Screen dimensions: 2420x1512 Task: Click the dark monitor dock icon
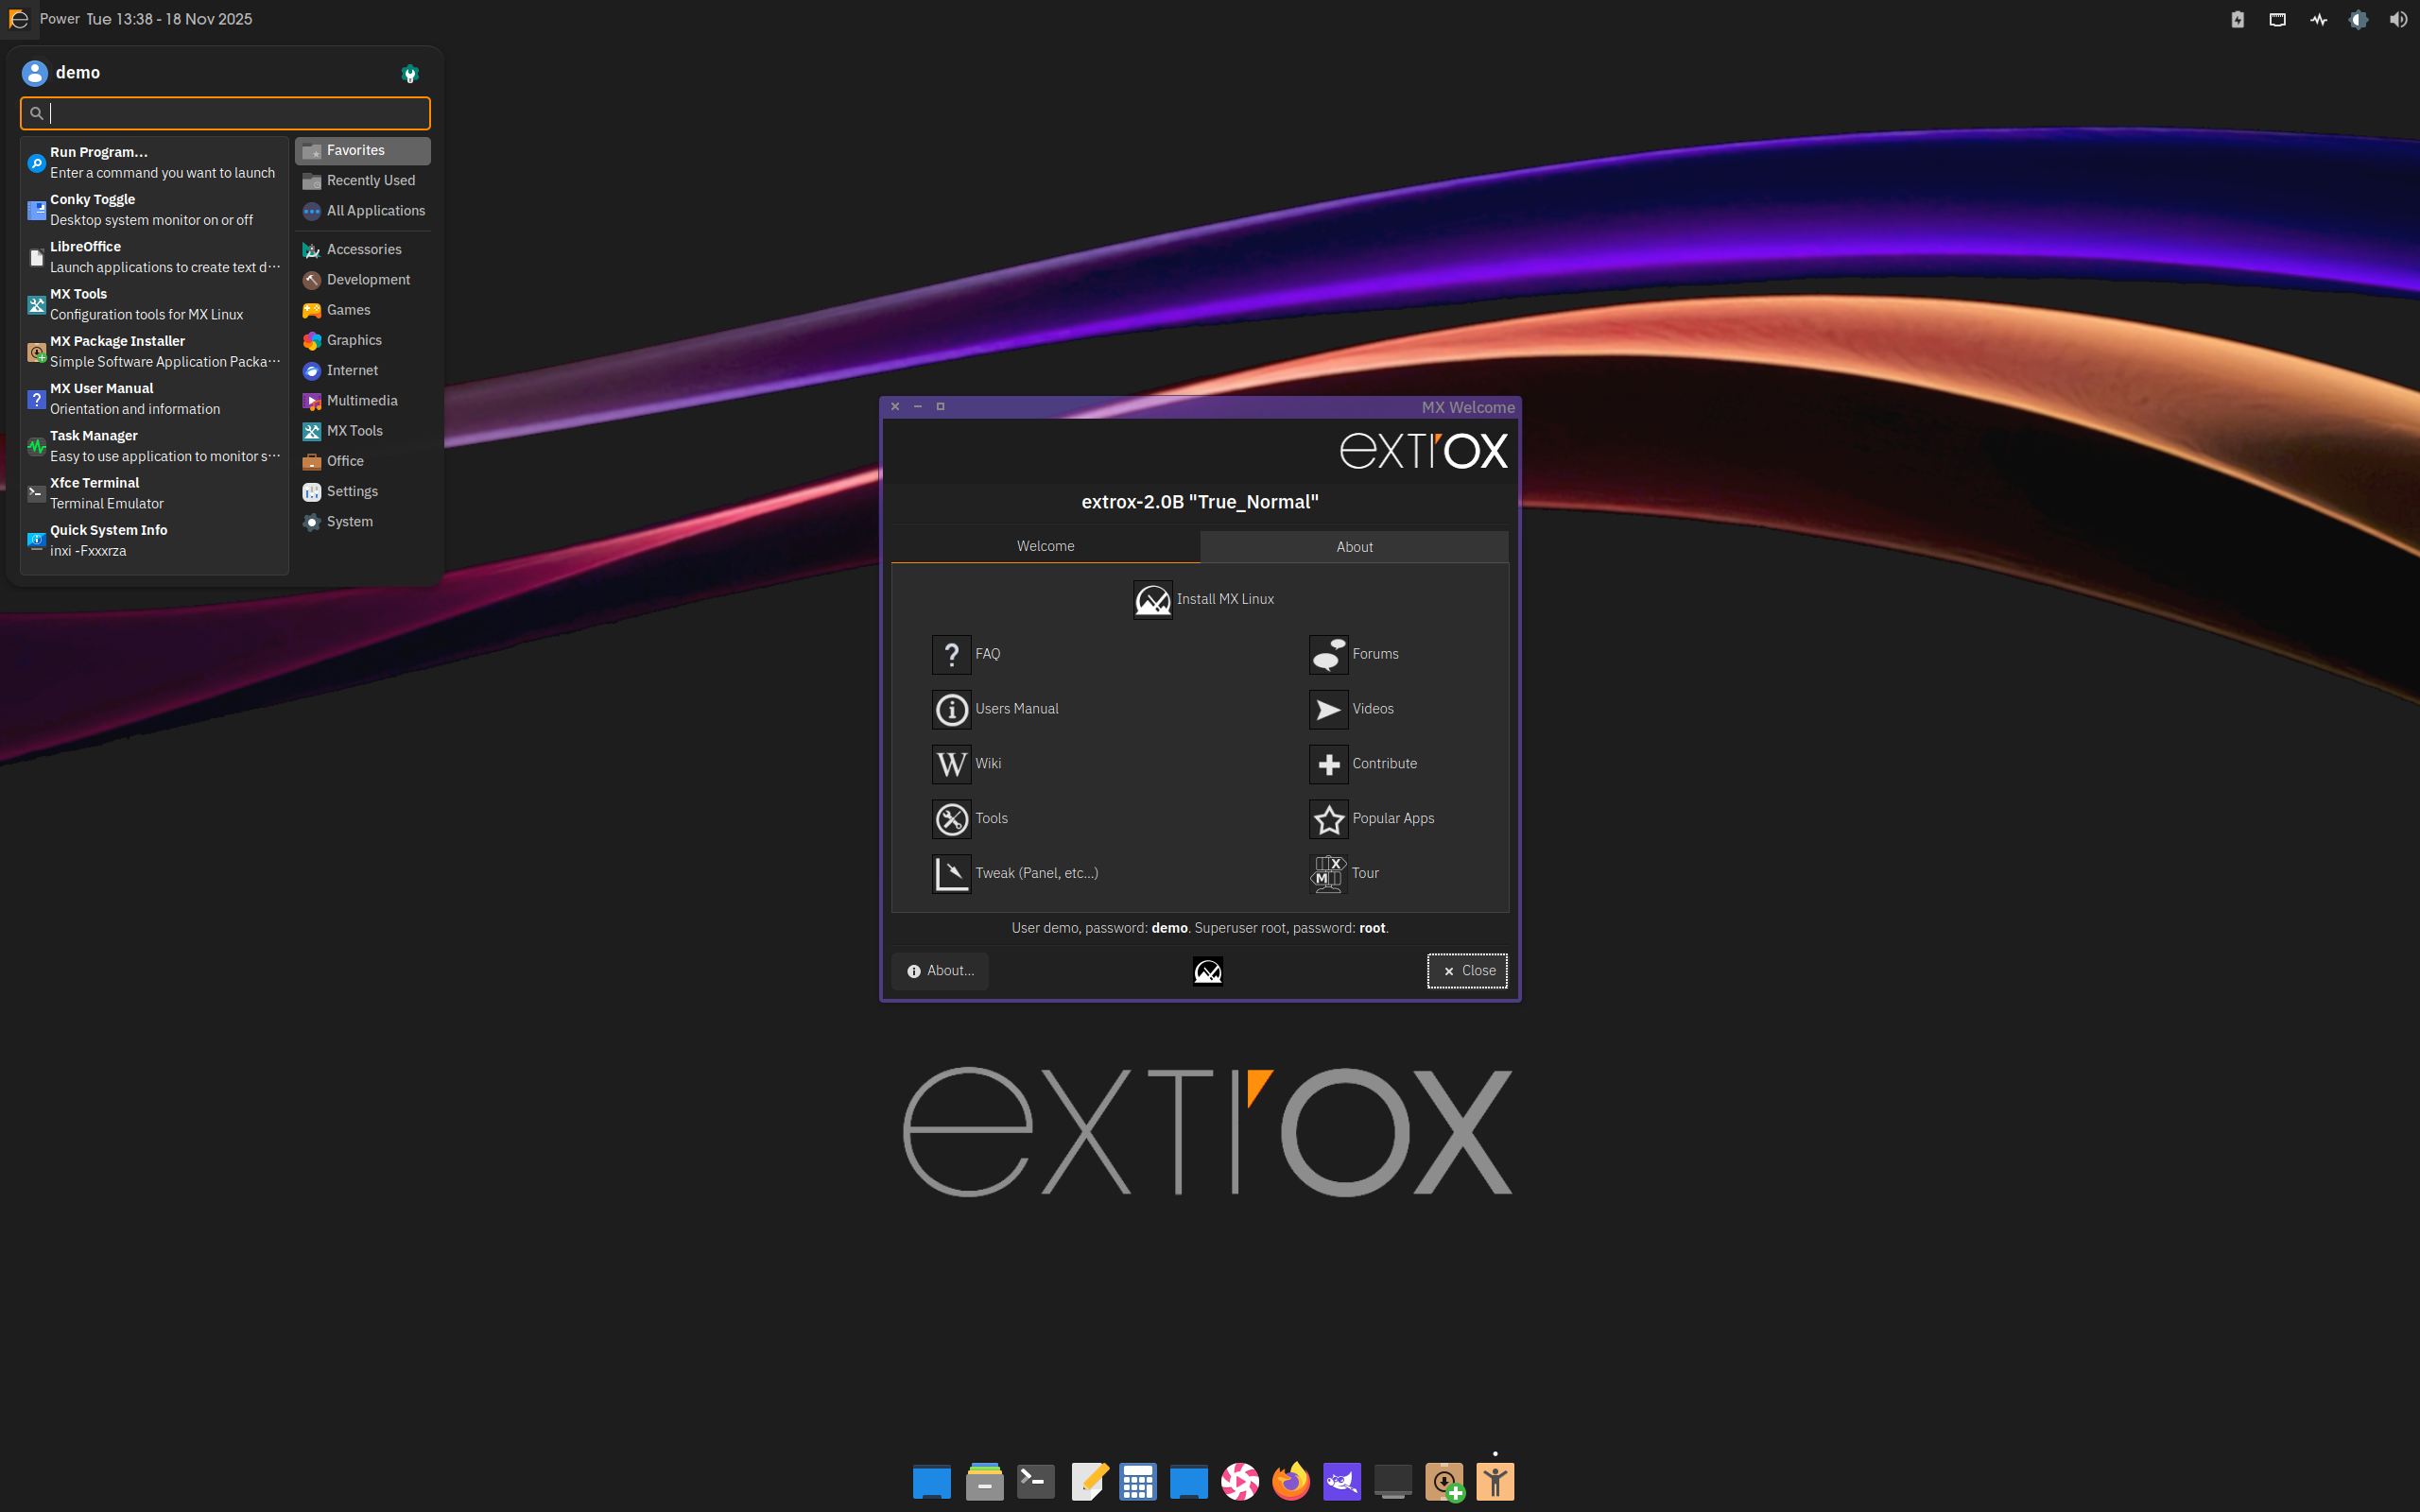[x=1392, y=1481]
